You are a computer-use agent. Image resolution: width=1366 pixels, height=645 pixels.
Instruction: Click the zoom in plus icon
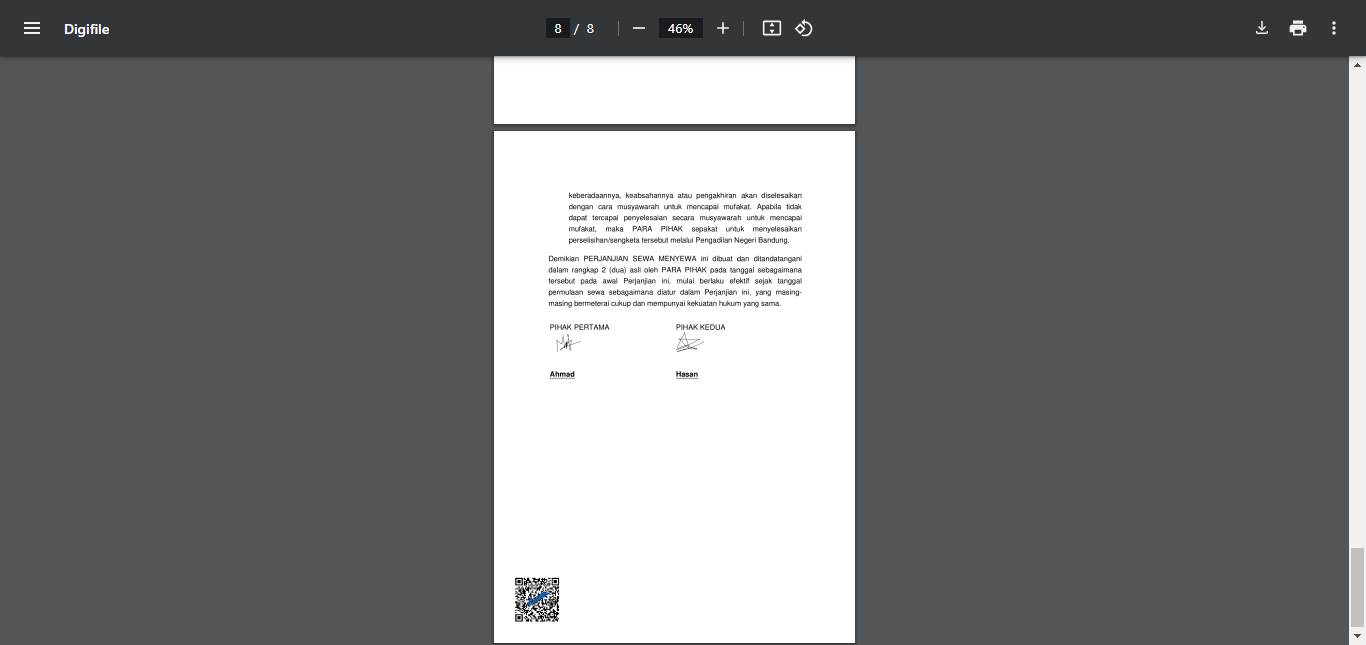(x=723, y=28)
